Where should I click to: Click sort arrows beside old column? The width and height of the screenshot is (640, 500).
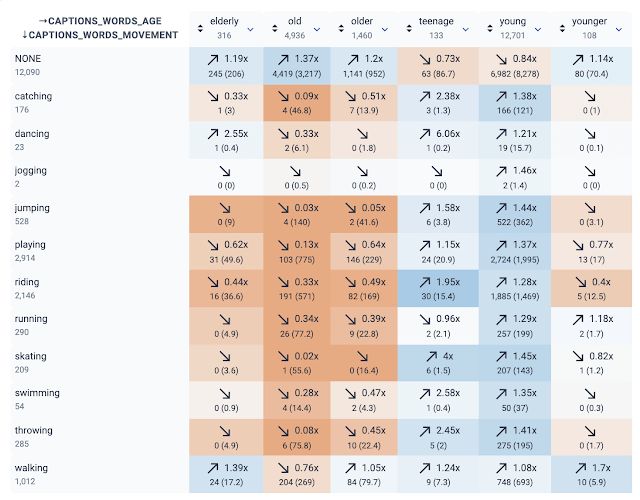pyautogui.click(x=275, y=29)
